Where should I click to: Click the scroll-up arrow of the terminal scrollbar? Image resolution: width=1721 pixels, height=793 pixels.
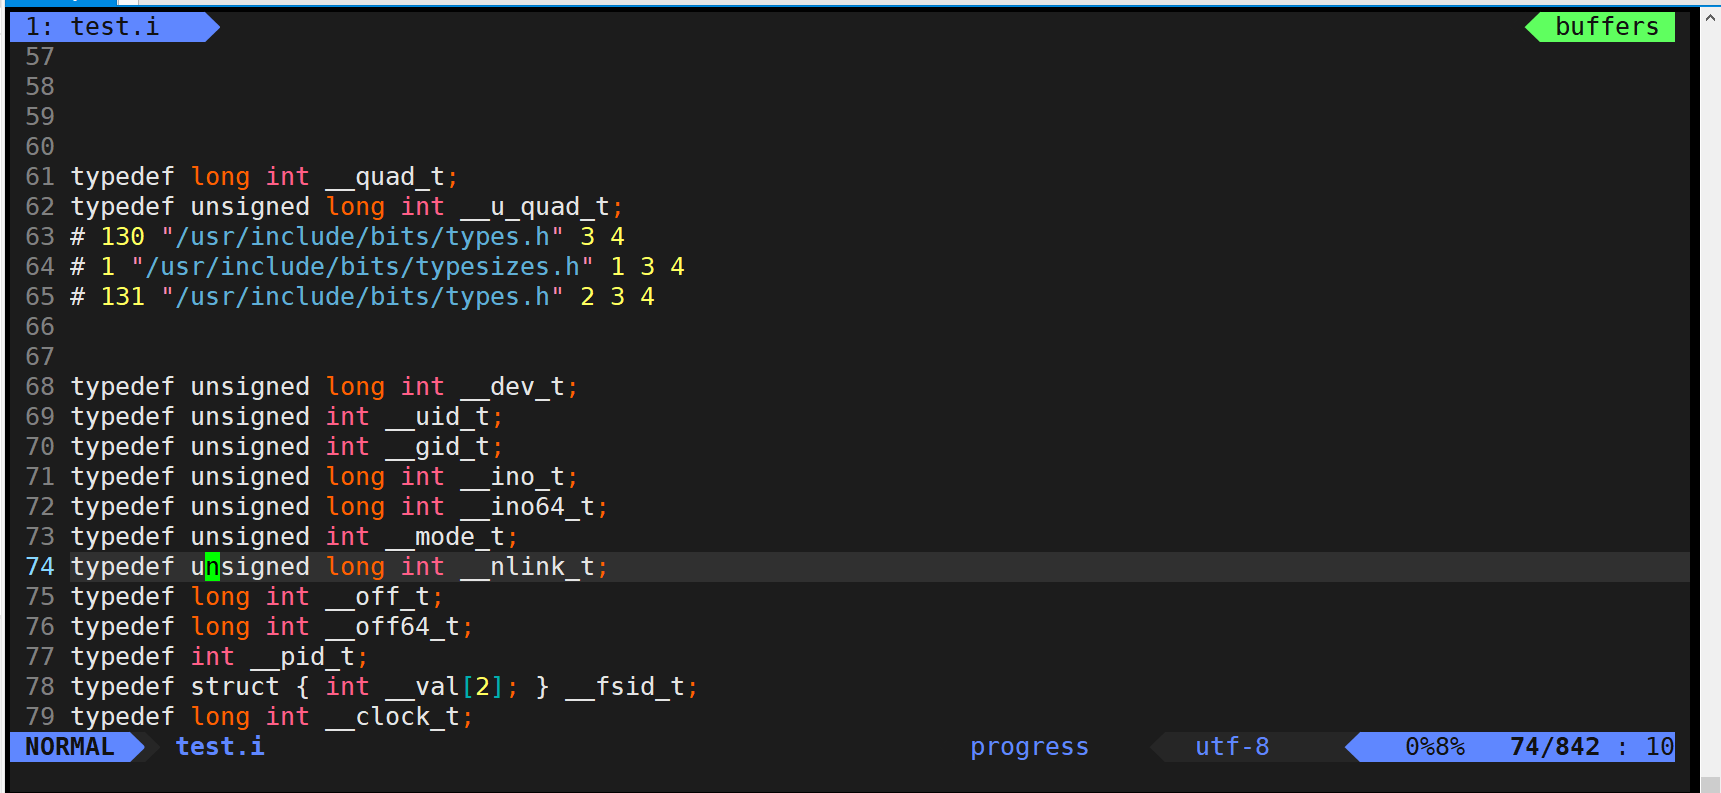pos(1710,17)
